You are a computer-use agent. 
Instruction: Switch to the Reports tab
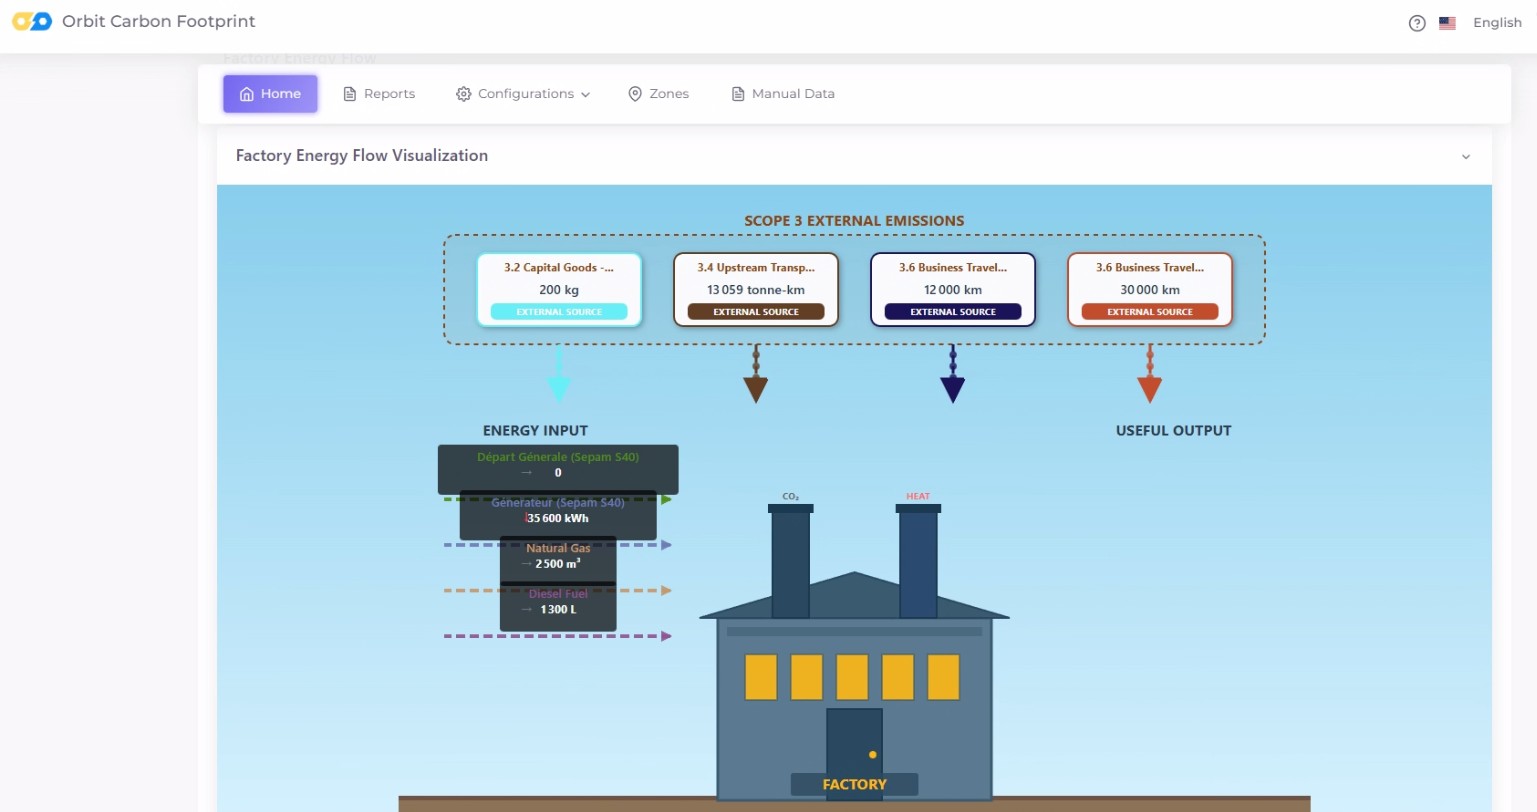pyautogui.click(x=379, y=94)
